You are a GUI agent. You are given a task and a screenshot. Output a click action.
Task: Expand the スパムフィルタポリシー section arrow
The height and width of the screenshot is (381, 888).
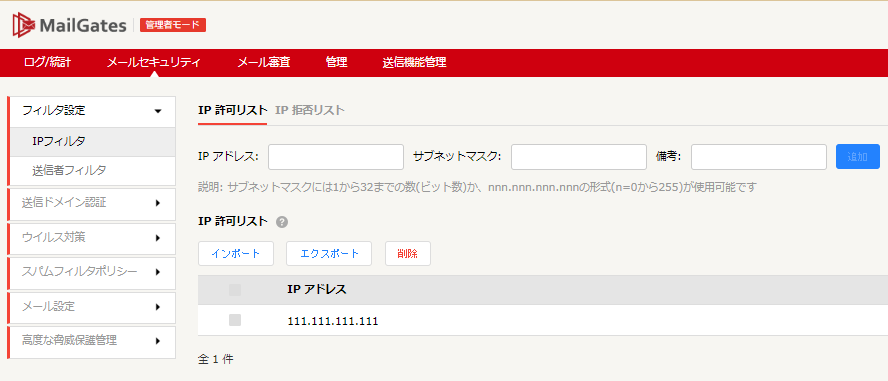point(158,272)
